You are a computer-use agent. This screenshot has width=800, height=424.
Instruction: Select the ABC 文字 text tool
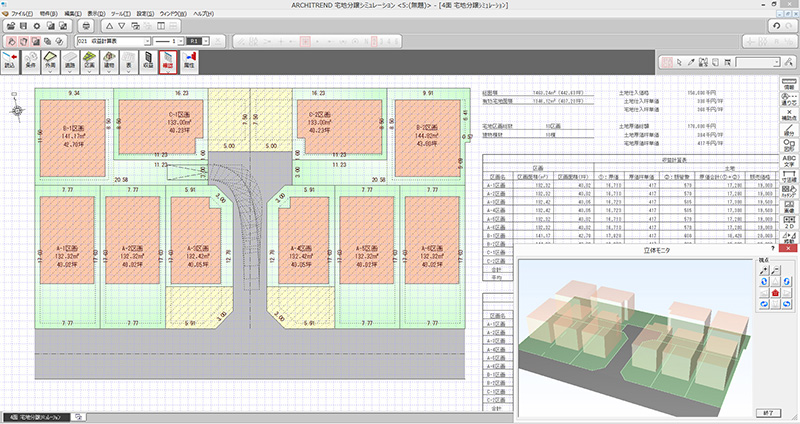click(x=789, y=161)
